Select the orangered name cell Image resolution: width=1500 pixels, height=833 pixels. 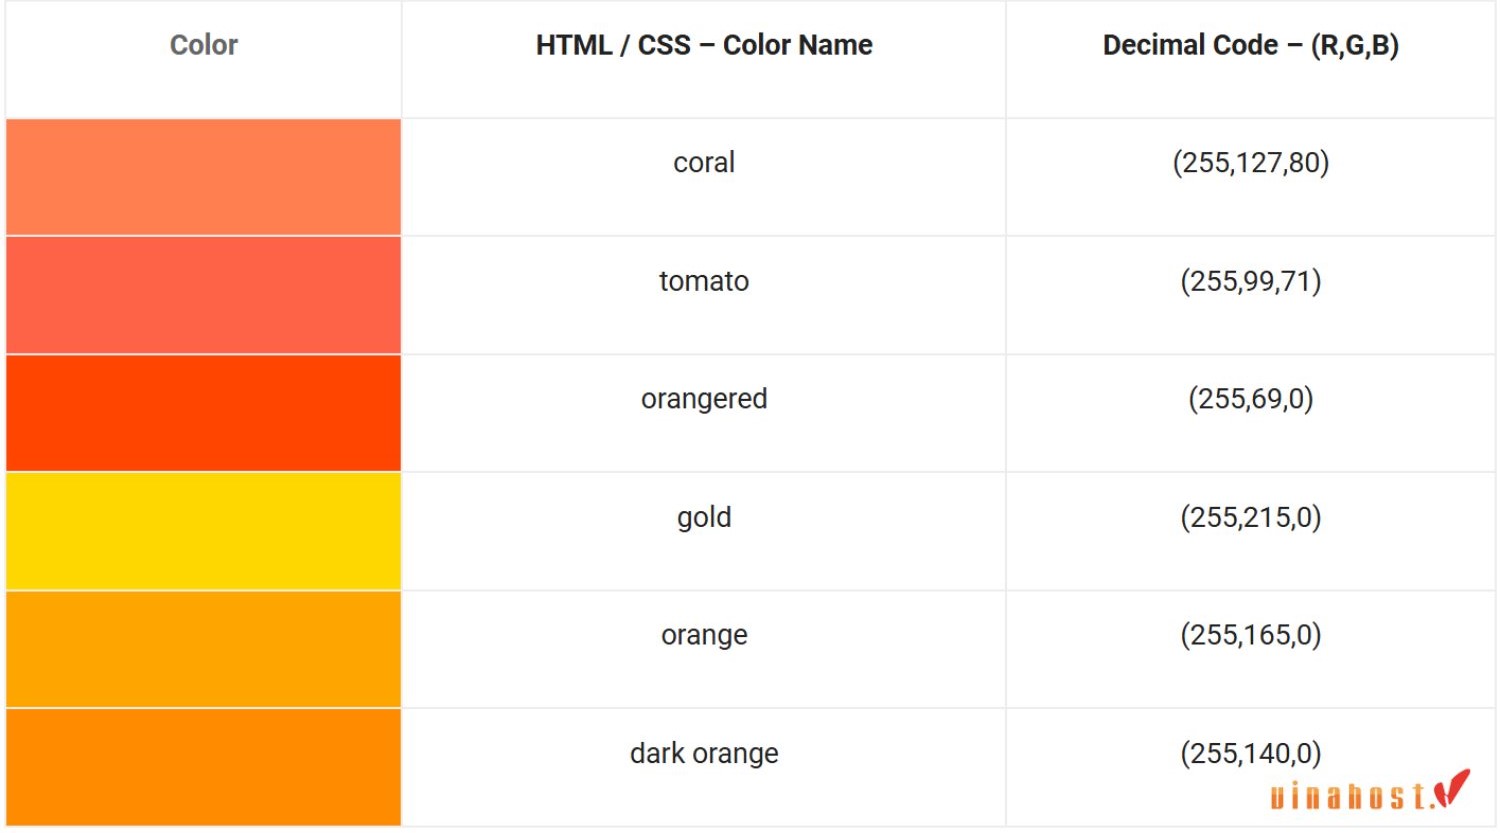(704, 413)
